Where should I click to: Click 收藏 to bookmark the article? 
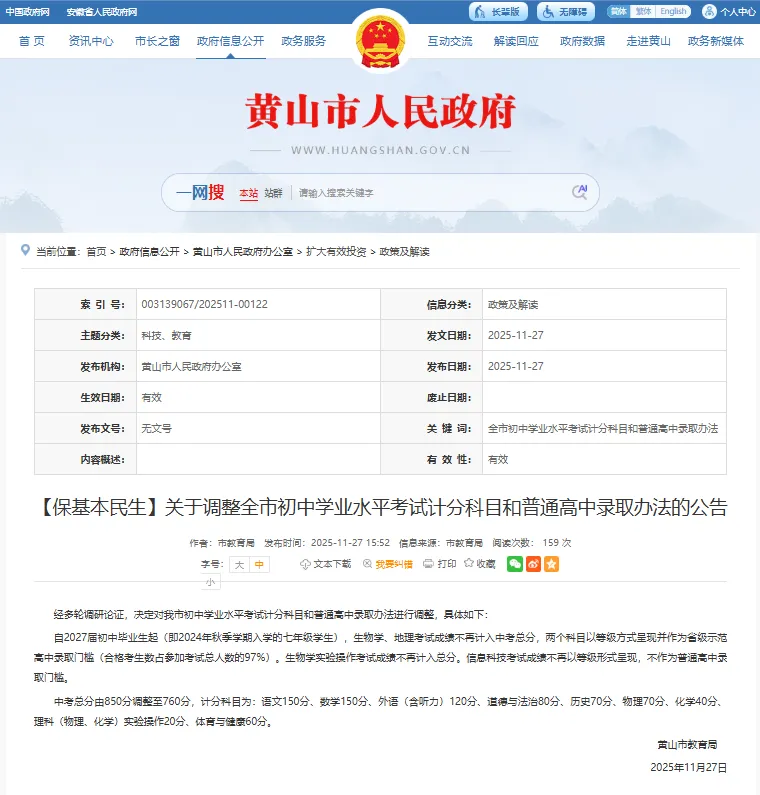tap(480, 564)
